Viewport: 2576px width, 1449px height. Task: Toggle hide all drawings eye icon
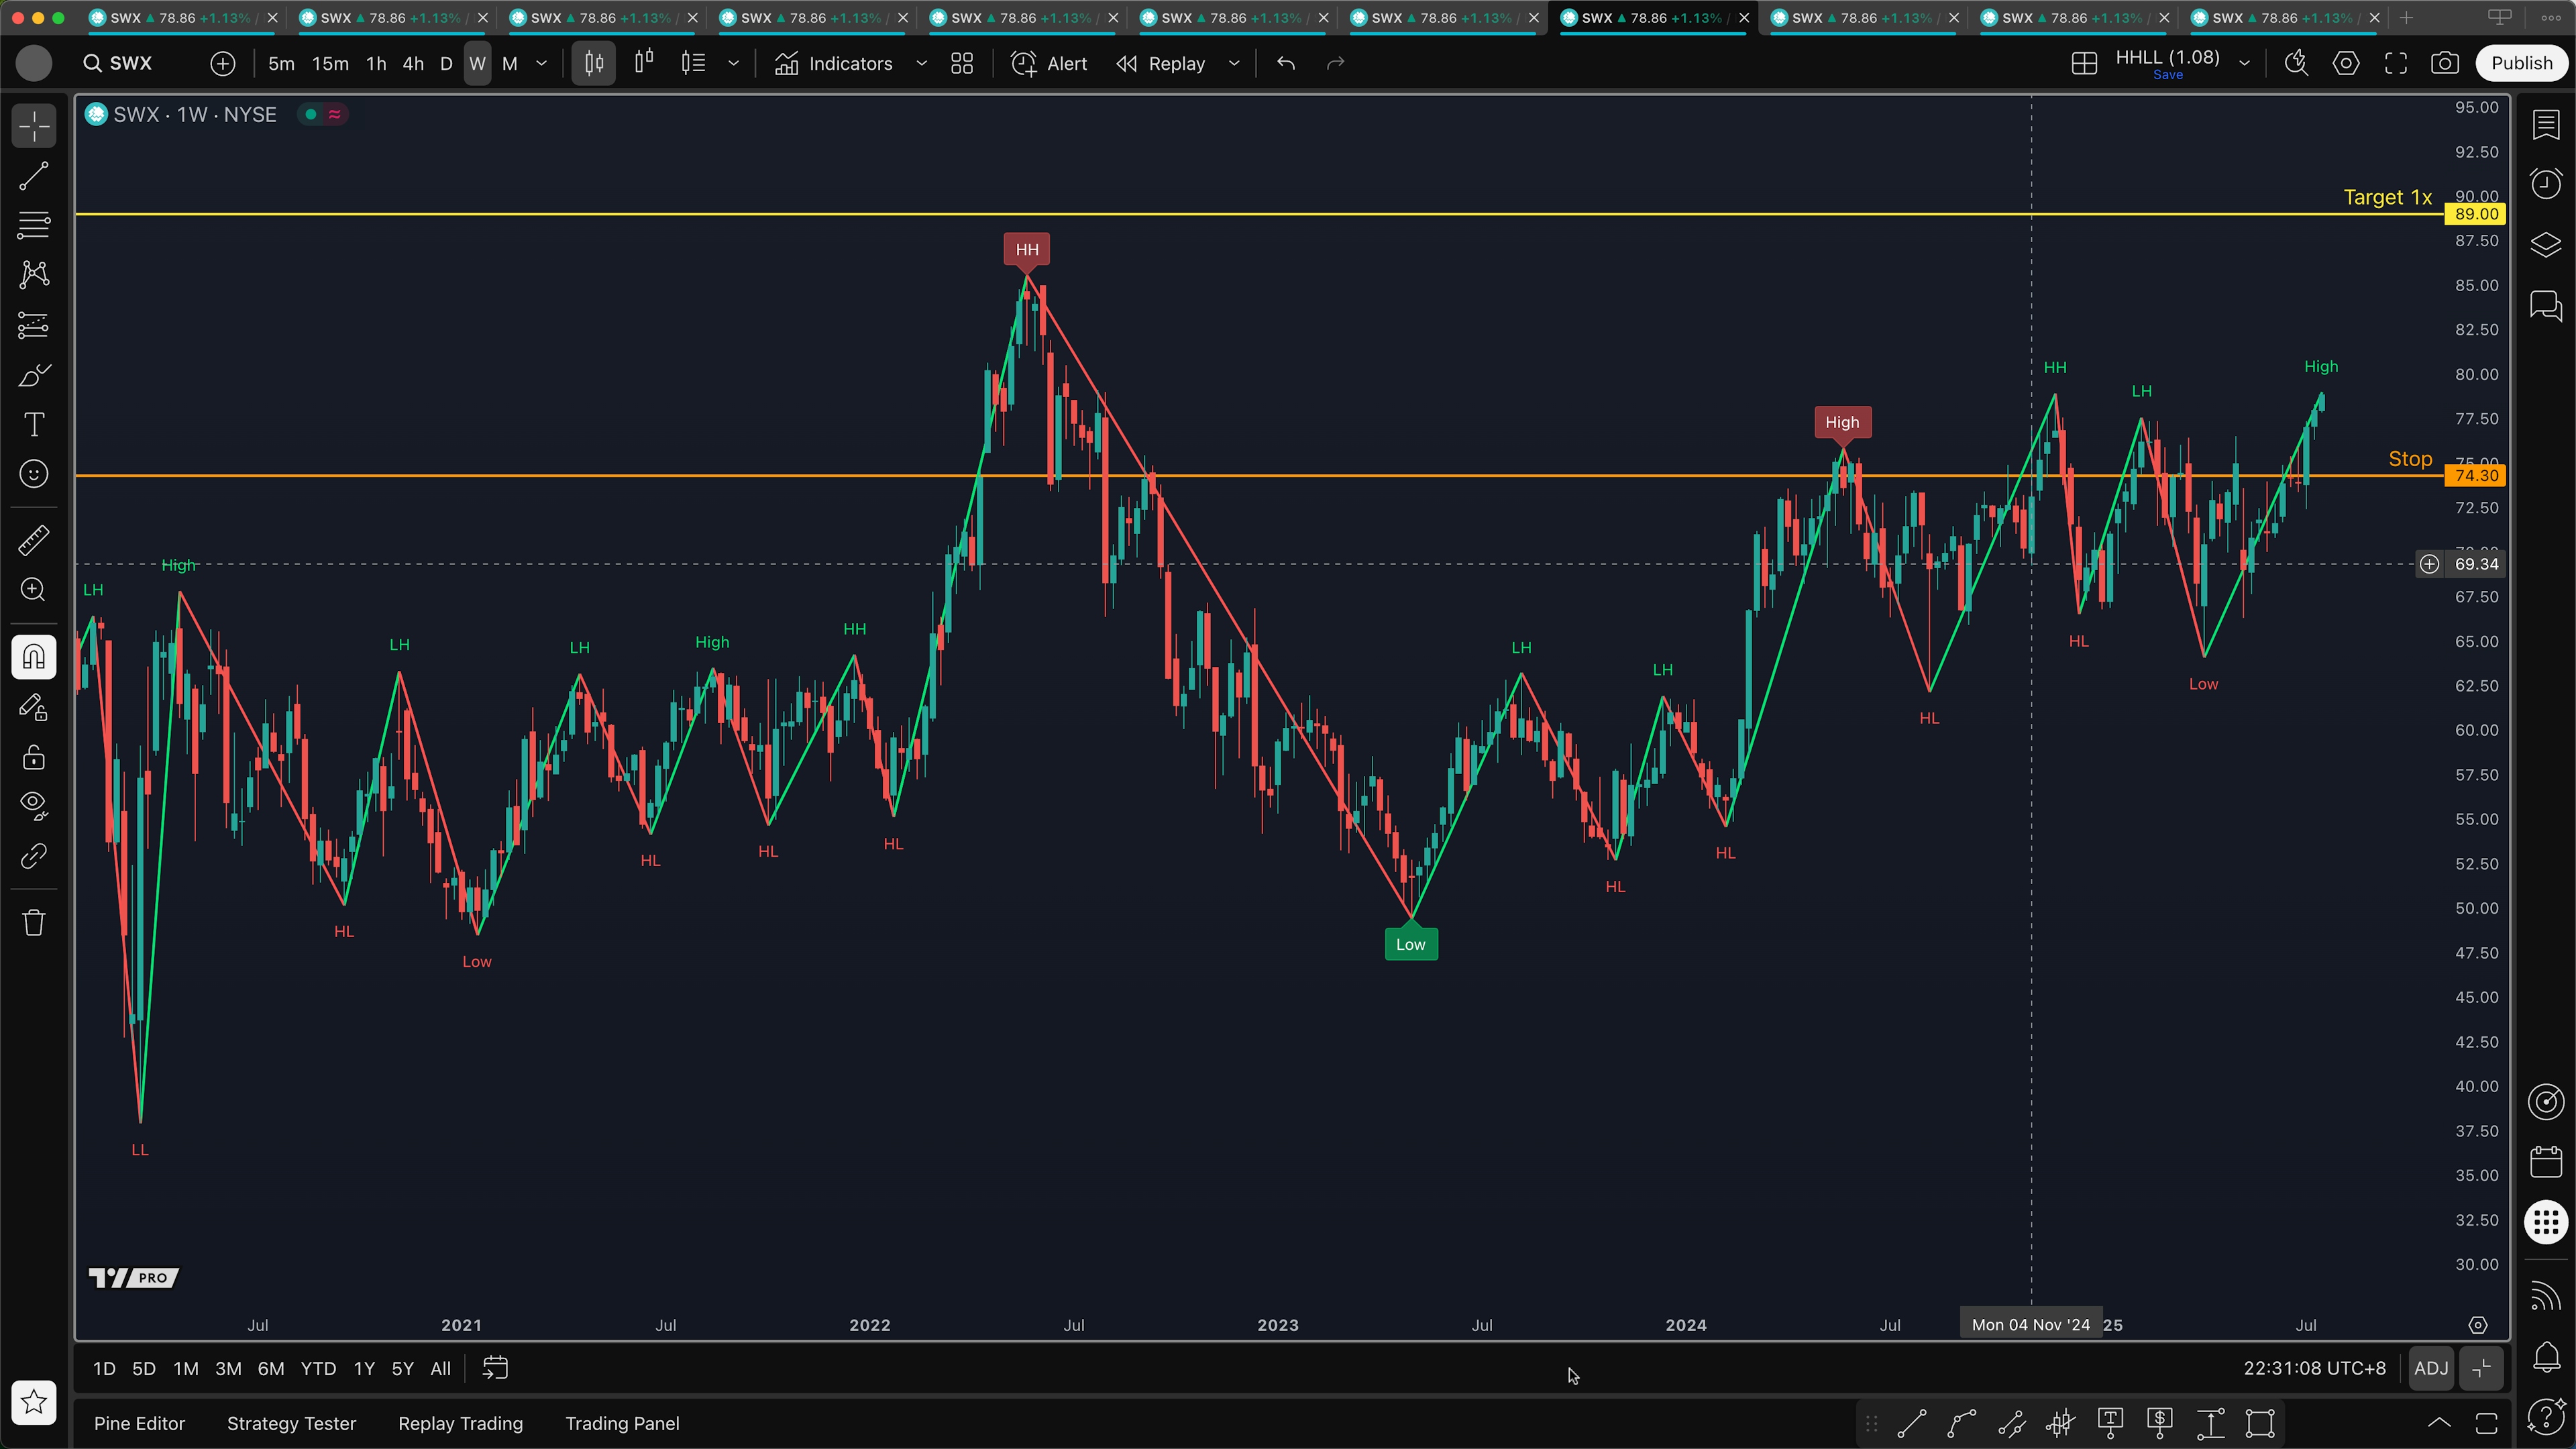(x=34, y=806)
